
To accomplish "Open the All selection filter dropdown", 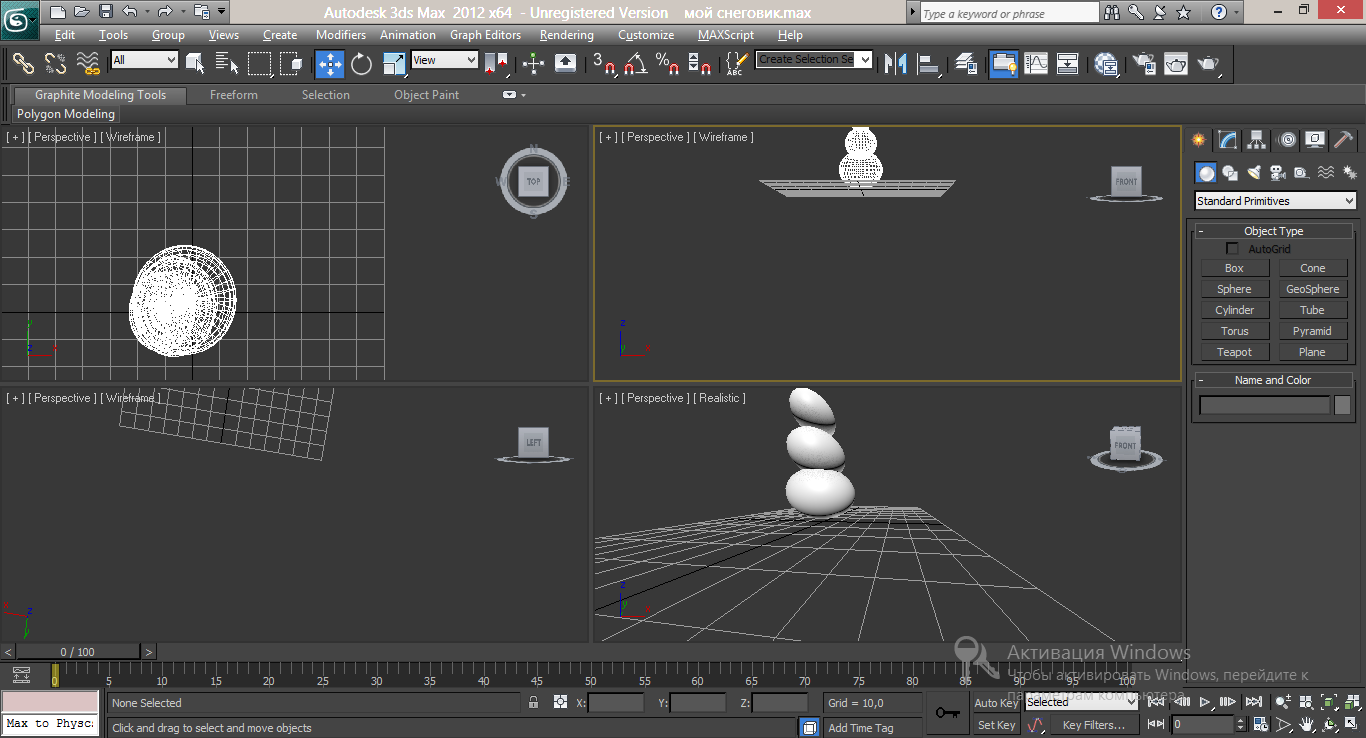I will click(144, 60).
